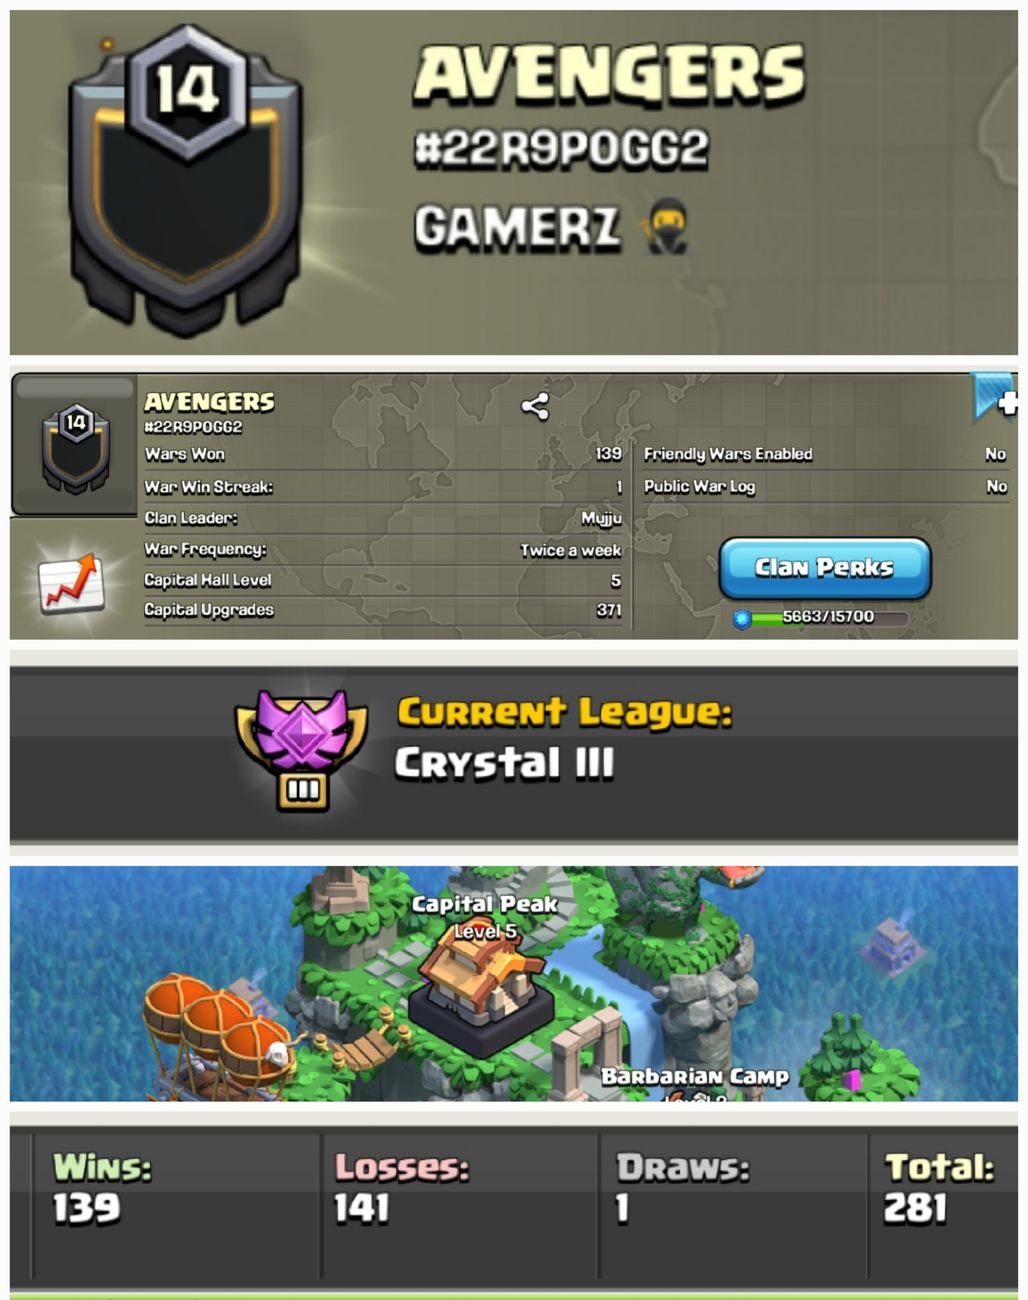1028x1300 pixels.
Task: Select the small level 14 clan badge
Action: pyautogui.click(x=75, y=449)
